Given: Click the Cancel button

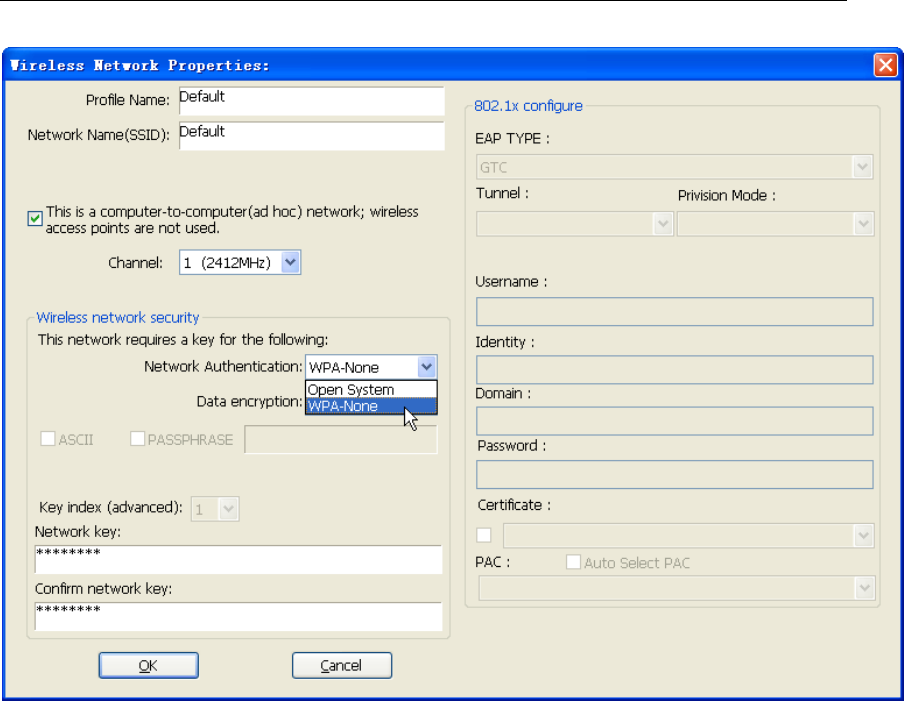Looking at the screenshot, I should pyautogui.click(x=342, y=665).
